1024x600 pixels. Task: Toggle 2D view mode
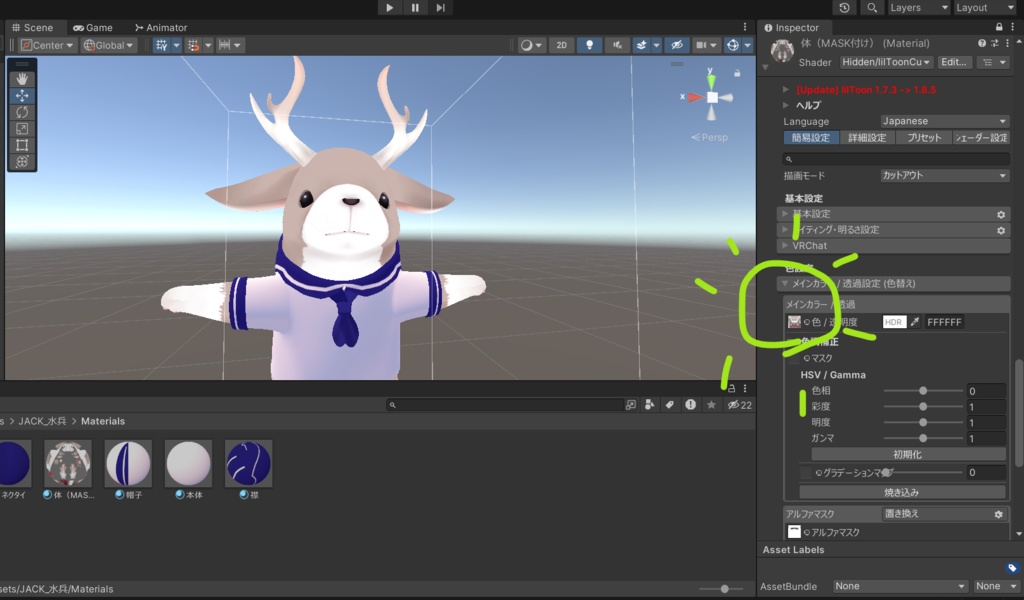point(561,45)
